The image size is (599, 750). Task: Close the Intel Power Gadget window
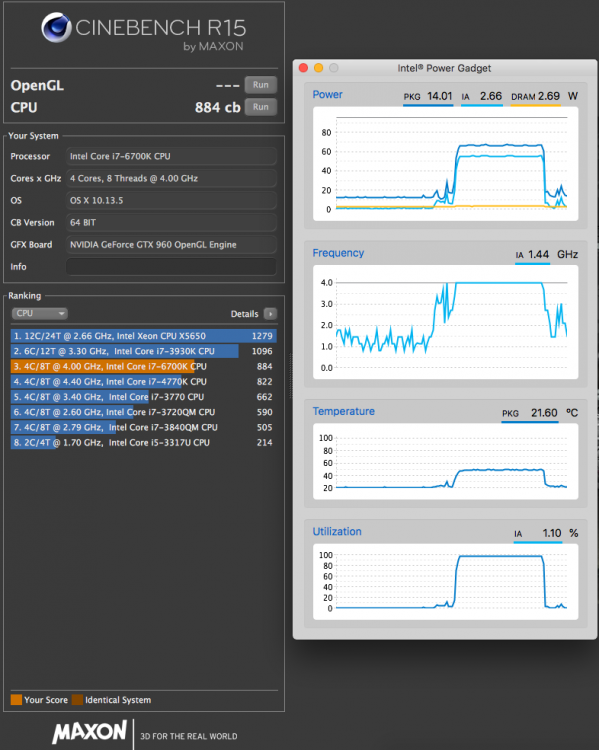[x=303, y=68]
